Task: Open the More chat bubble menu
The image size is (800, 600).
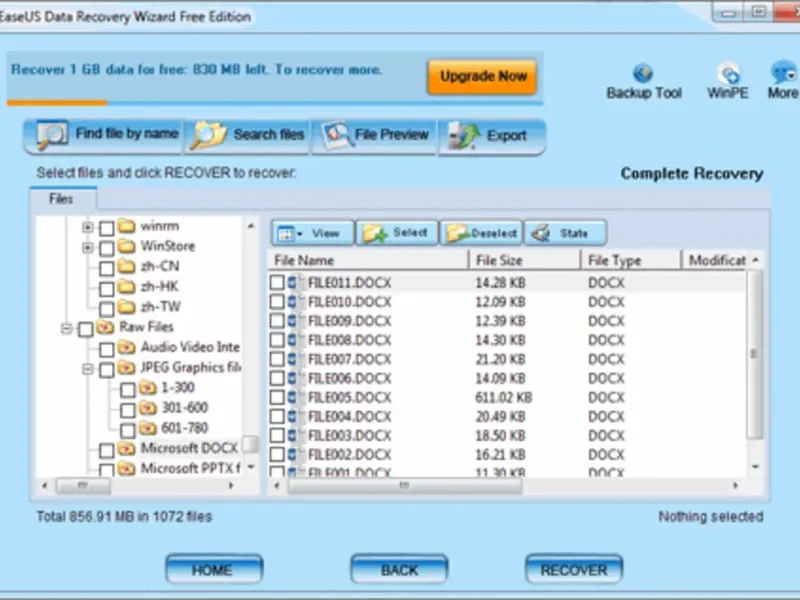Action: pos(783,73)
